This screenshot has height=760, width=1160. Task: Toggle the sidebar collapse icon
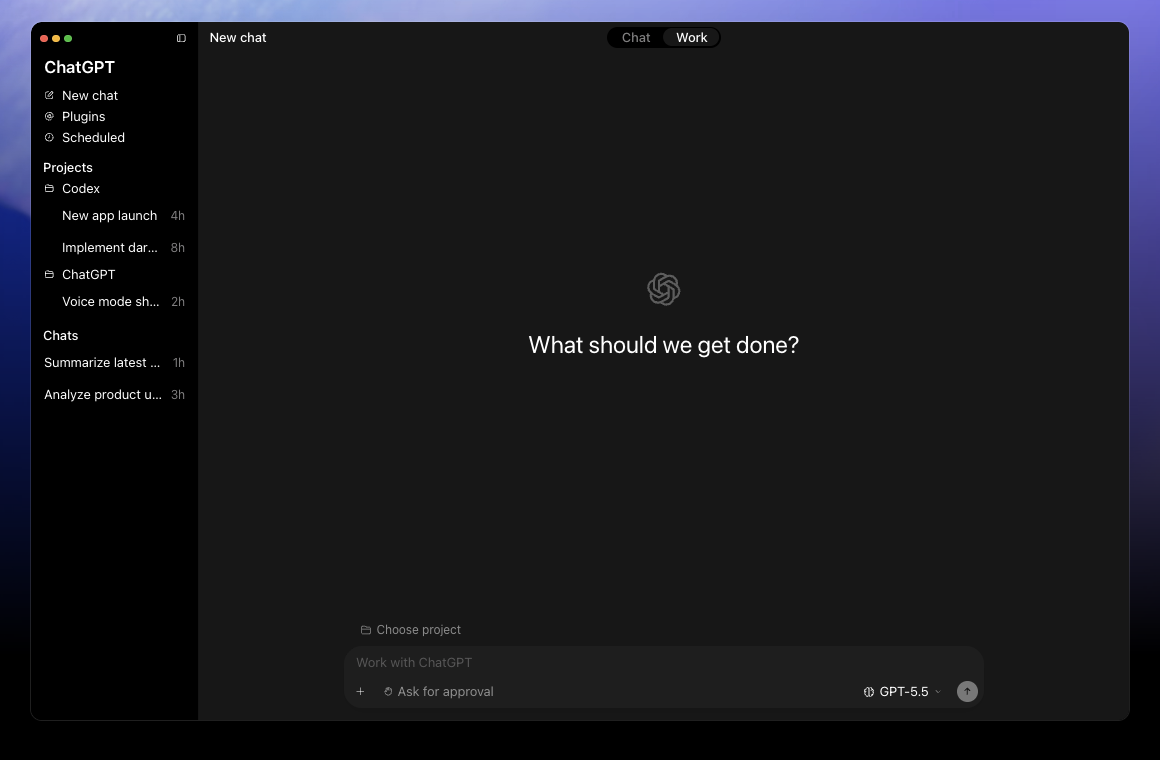click(181, 38)
